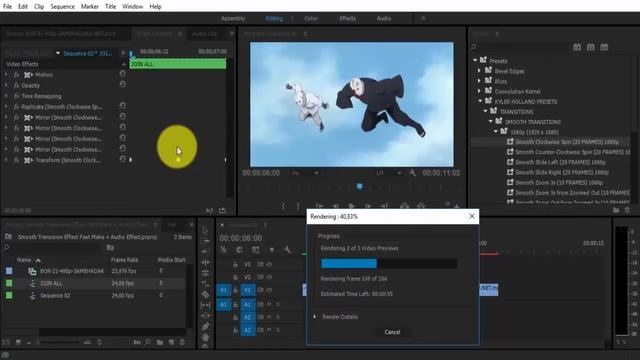Select the JOIN ALL sequence in Project panel
This screenshot has height=360, width=640.
[51, 283]
